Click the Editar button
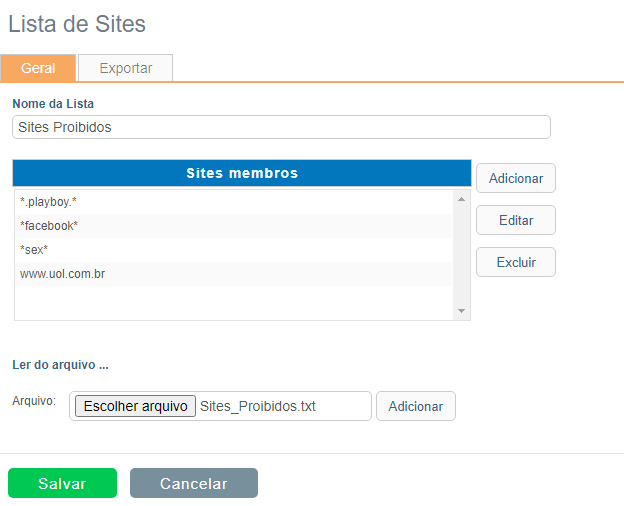624x506 pixels. click(x=516, y=220)
